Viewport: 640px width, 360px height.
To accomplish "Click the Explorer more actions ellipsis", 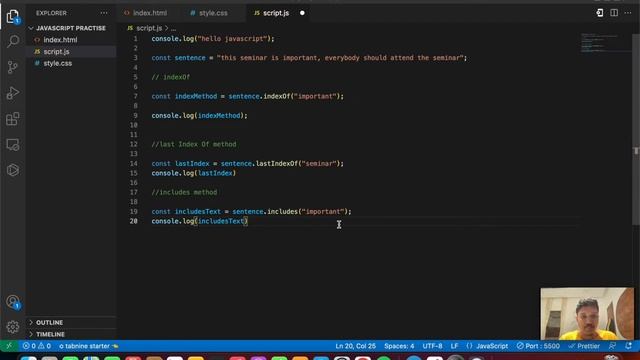I will tap(104, 13).
